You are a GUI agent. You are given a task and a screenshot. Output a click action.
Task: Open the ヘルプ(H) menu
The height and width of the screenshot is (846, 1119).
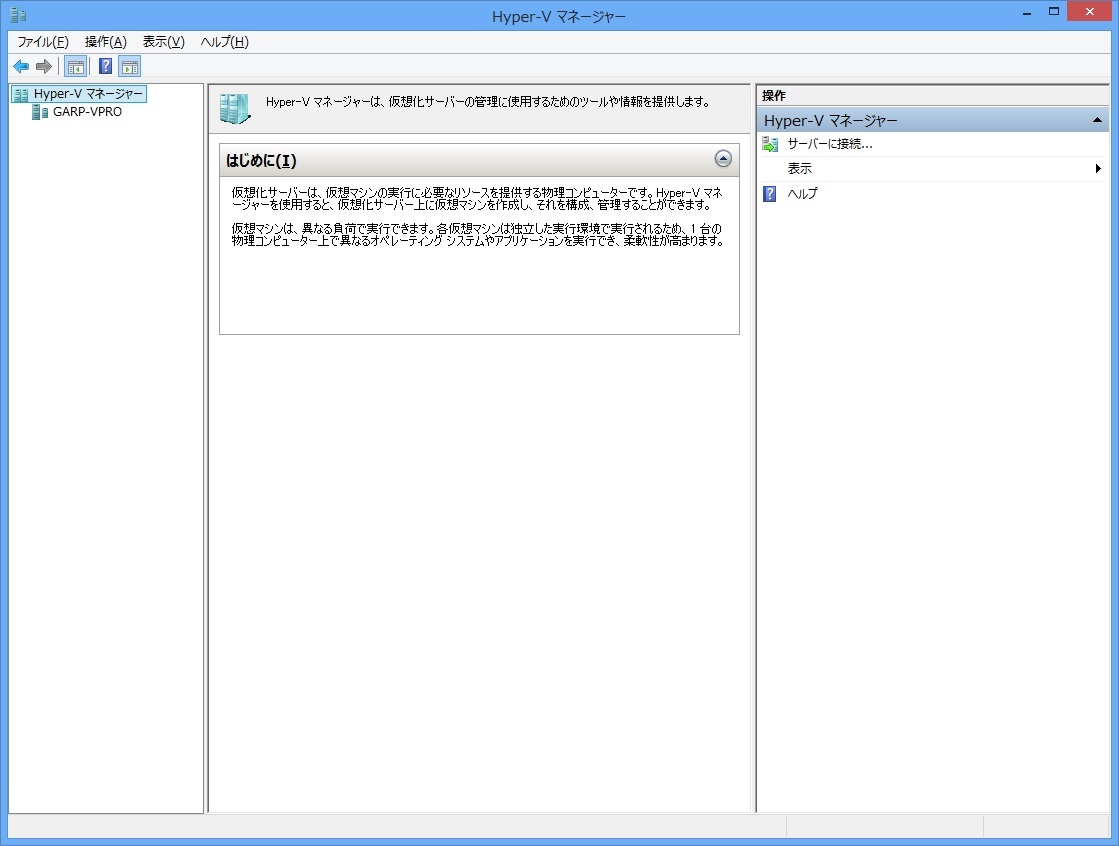coord(225,42)
